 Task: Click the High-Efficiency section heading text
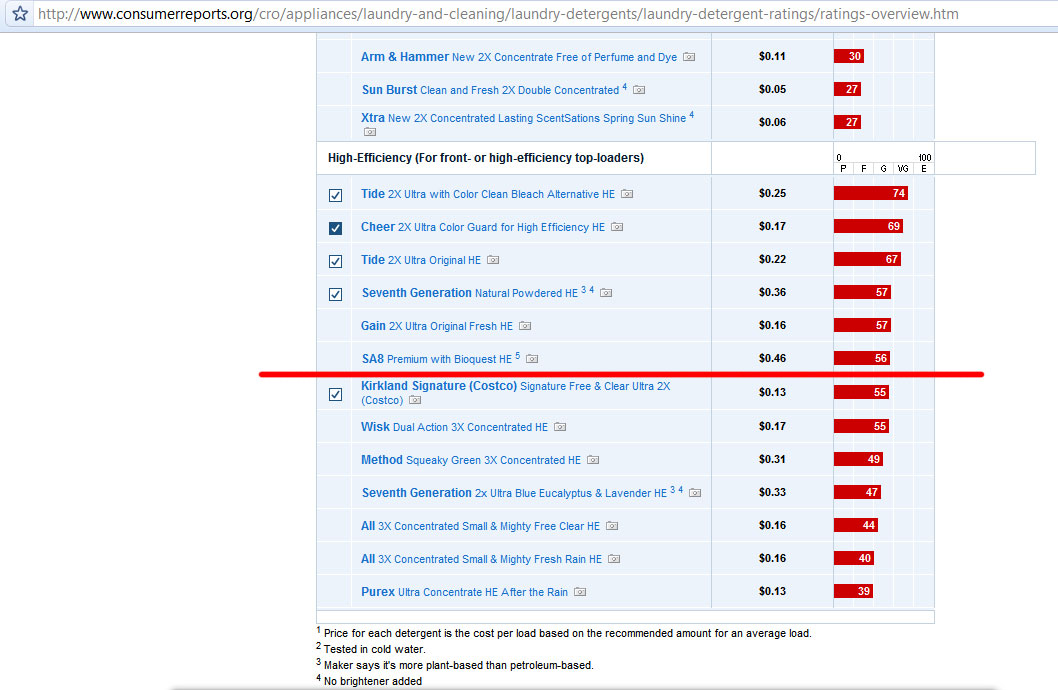486,158
